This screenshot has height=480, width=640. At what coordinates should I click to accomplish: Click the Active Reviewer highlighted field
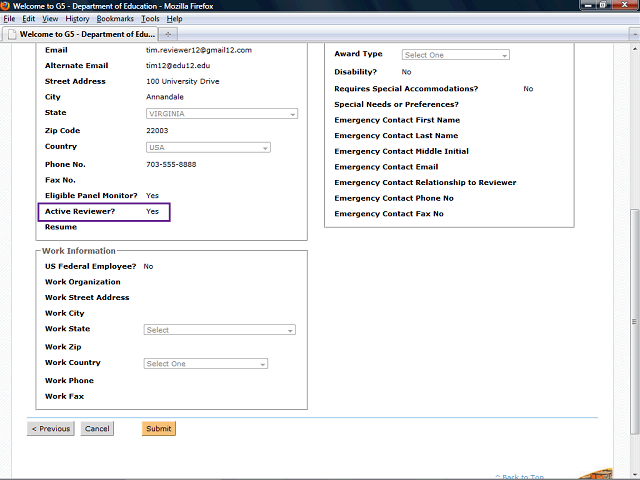click(x=103, y=212)
